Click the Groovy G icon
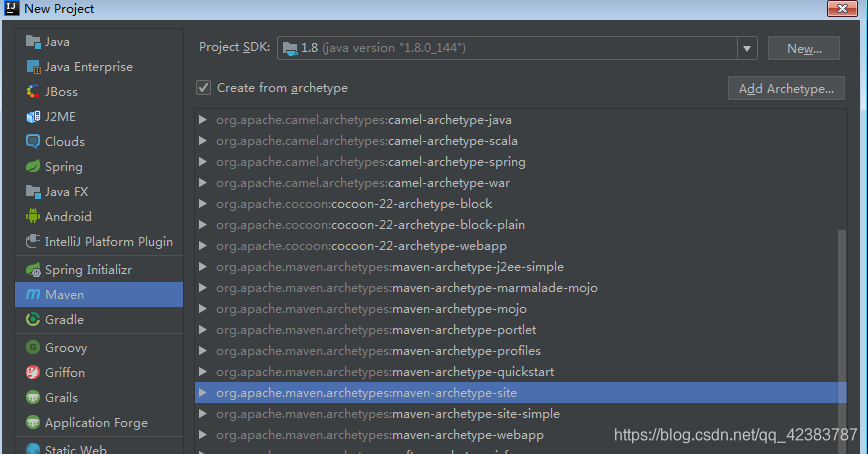Viewport: 868px width, 454px height. [x=33, y=347]
